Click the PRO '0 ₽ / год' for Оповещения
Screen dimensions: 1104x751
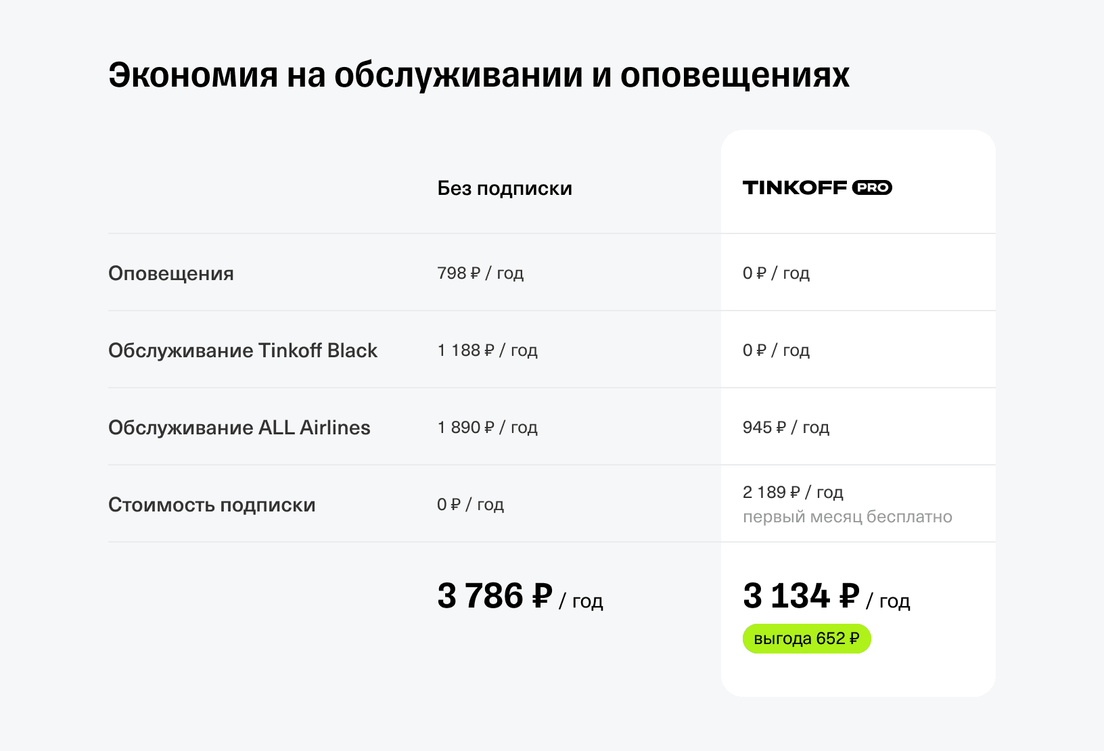click(x=776, y=273)
